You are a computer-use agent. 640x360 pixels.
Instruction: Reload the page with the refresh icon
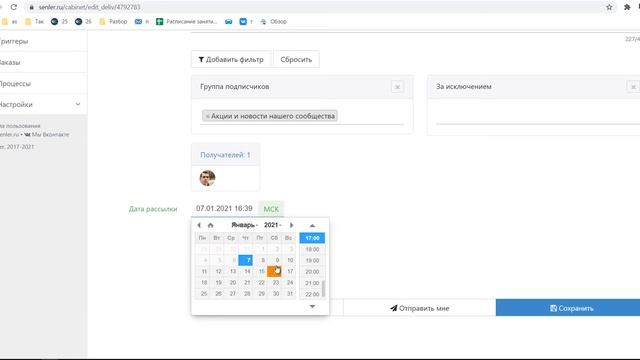[x=14, y=7]
